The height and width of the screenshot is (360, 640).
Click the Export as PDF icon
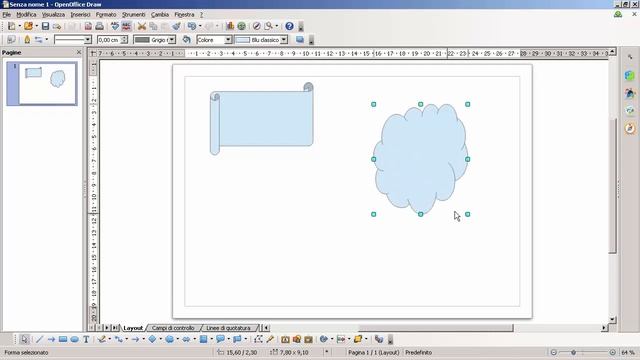[x=88, y=26]
